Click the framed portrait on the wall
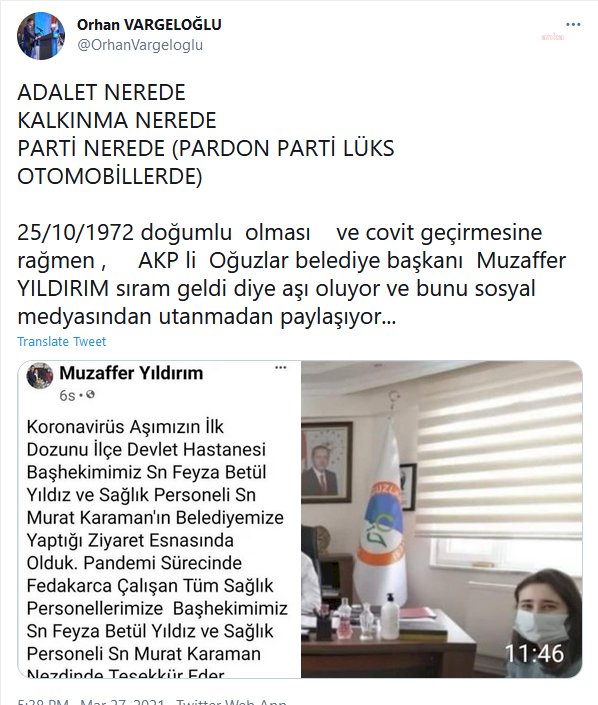The image size is (598, 705). (x=326, y=462)
